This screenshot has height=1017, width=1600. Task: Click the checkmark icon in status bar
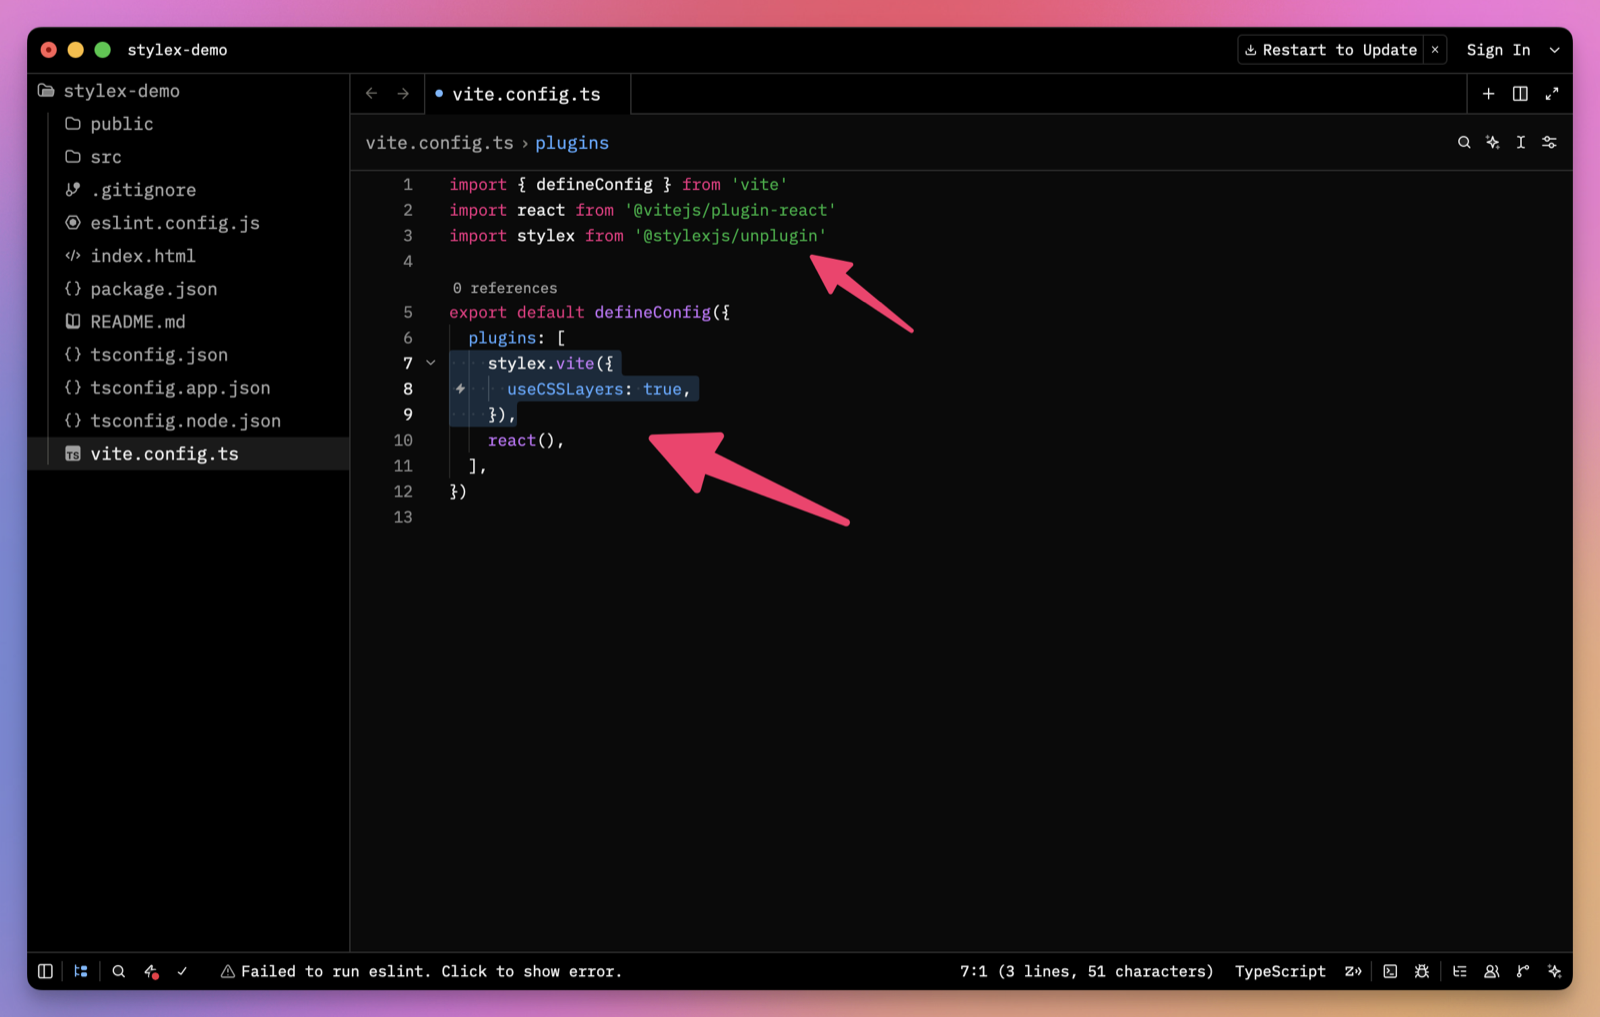(182, 971)
